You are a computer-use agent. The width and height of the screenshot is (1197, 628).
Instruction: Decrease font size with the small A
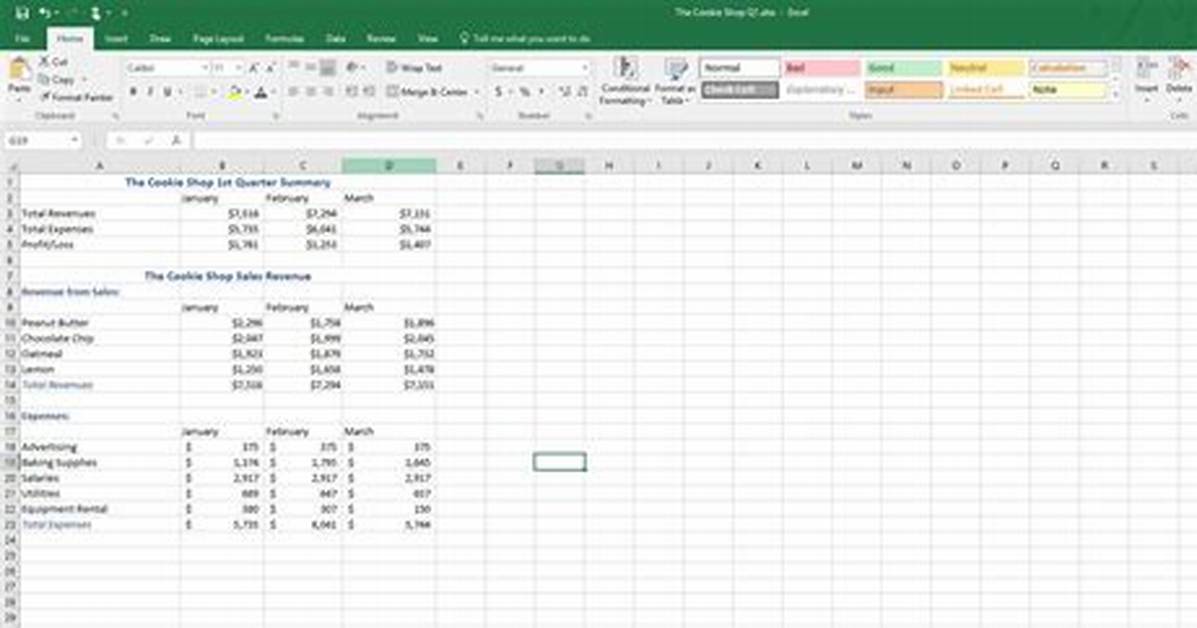point(271,68)
